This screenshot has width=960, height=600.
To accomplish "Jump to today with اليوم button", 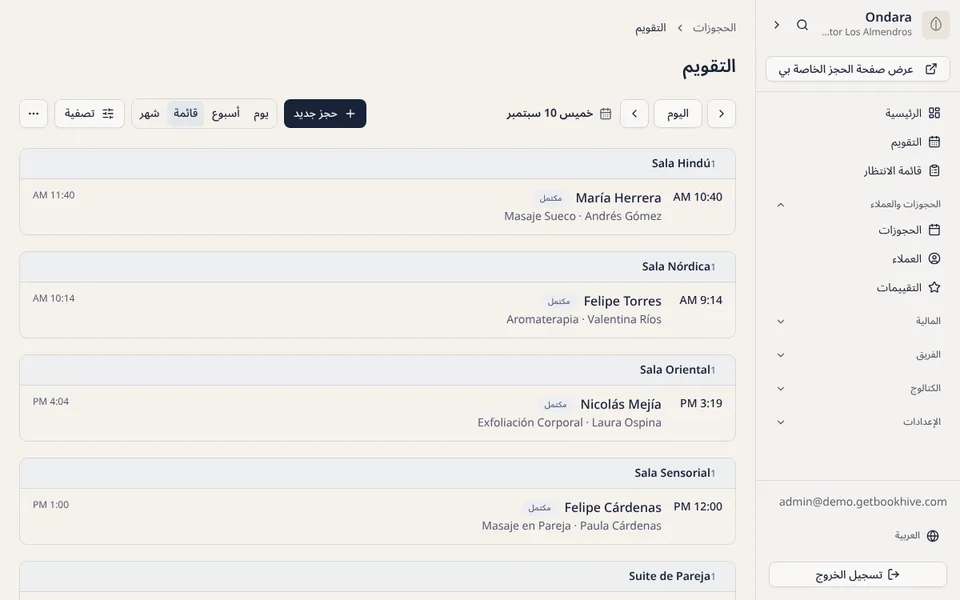I will (x=678, y=113).
